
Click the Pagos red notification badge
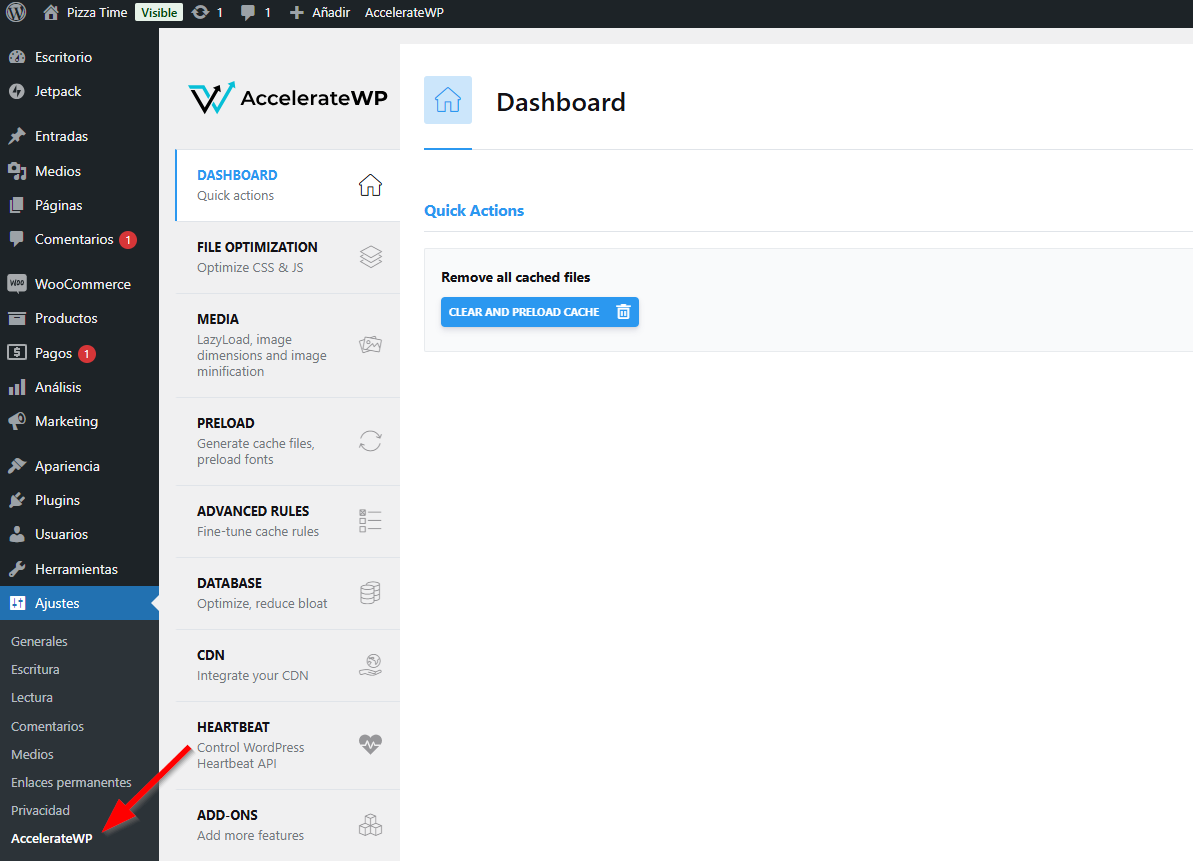(87, 354)
